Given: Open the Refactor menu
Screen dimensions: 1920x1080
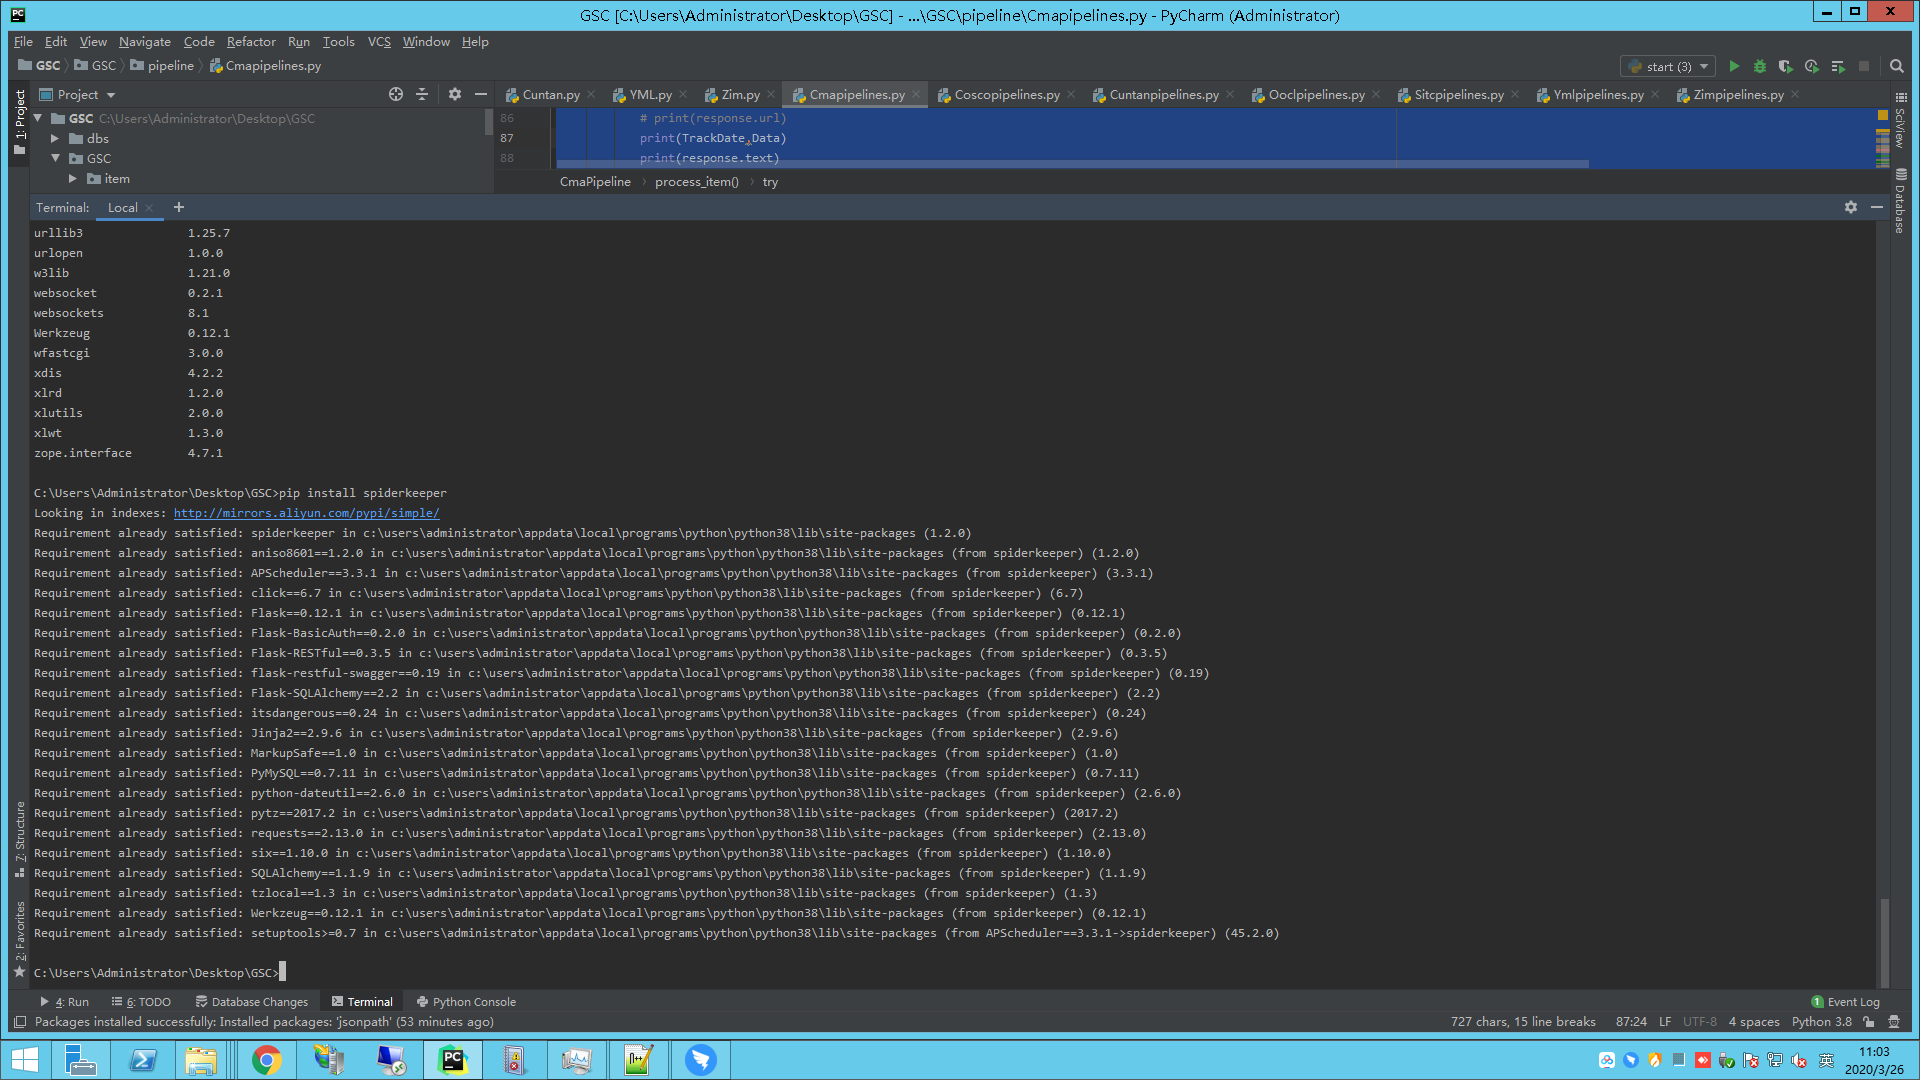Looking at the screenshot, I should point(250,42).
